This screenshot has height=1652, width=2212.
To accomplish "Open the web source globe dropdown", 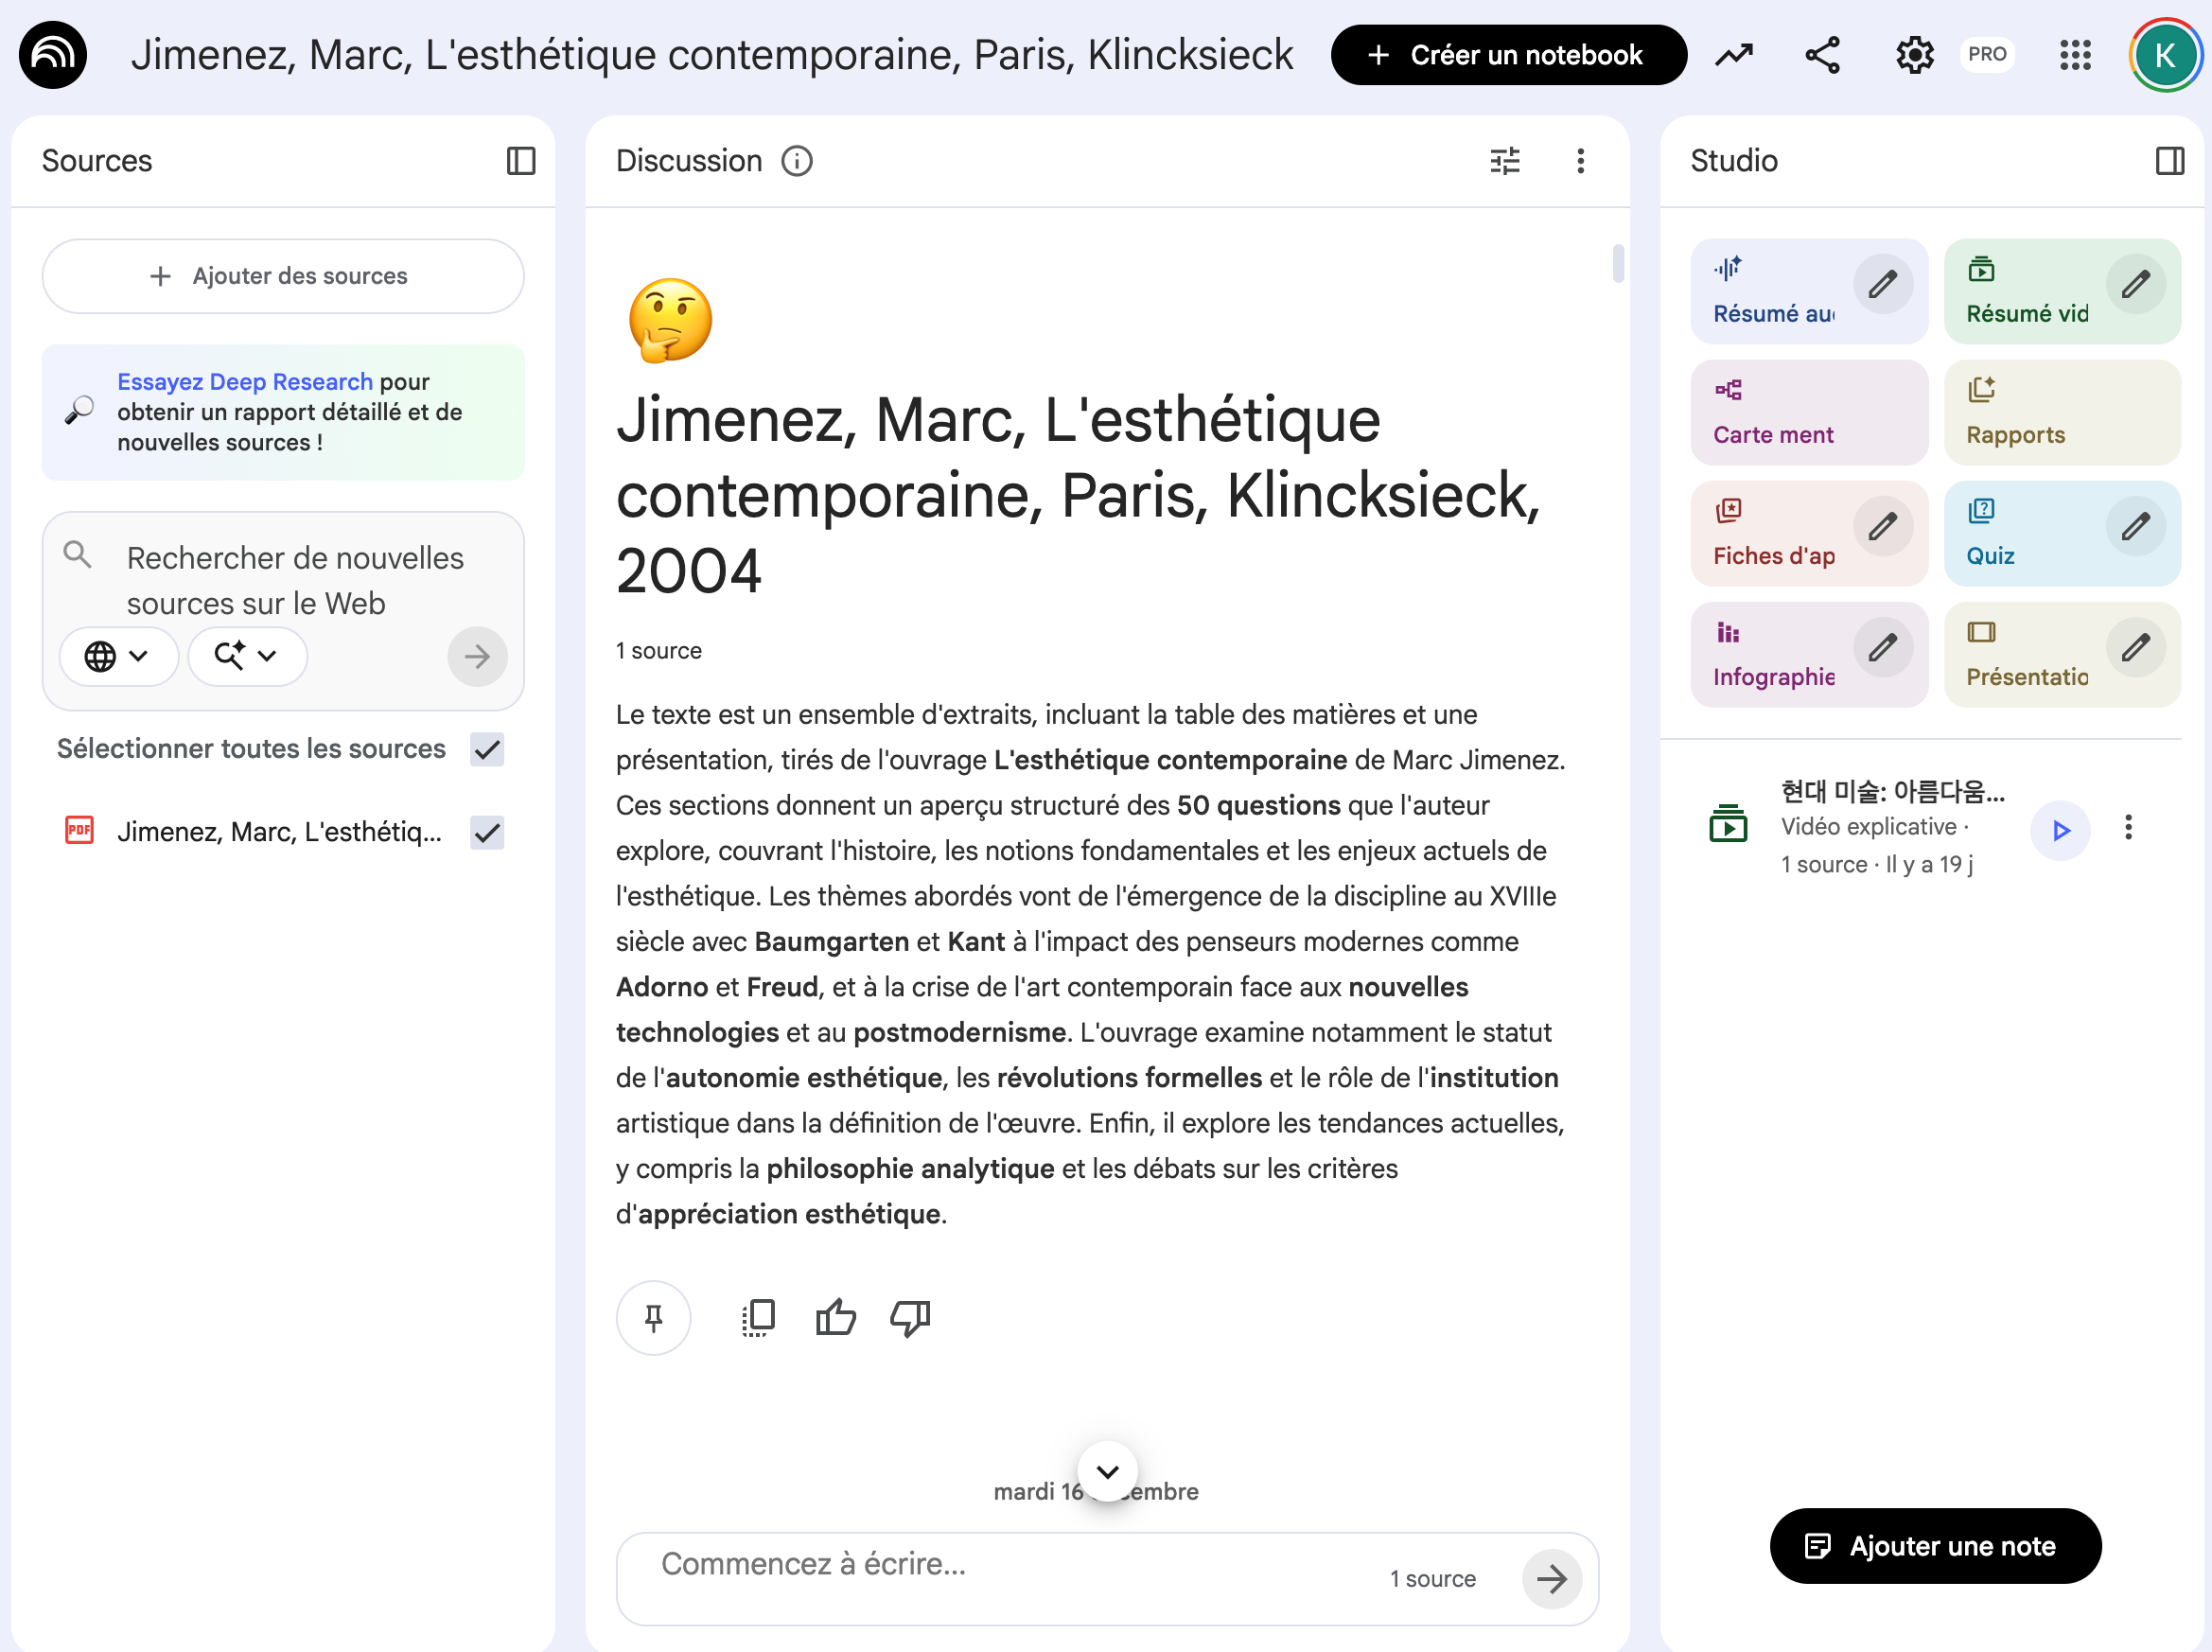I will point(117,656).
